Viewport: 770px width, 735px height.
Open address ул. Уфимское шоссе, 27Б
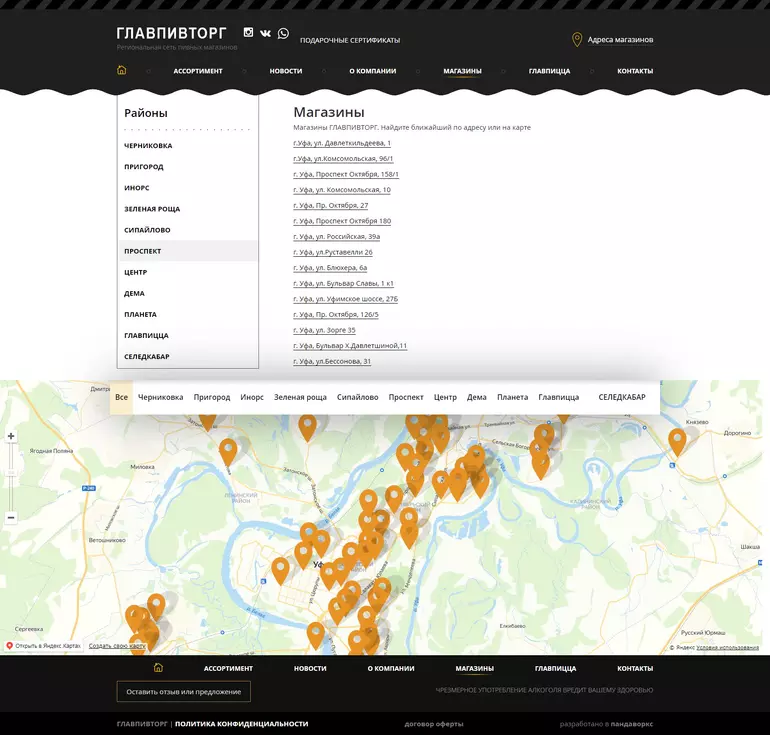[346, 299]
